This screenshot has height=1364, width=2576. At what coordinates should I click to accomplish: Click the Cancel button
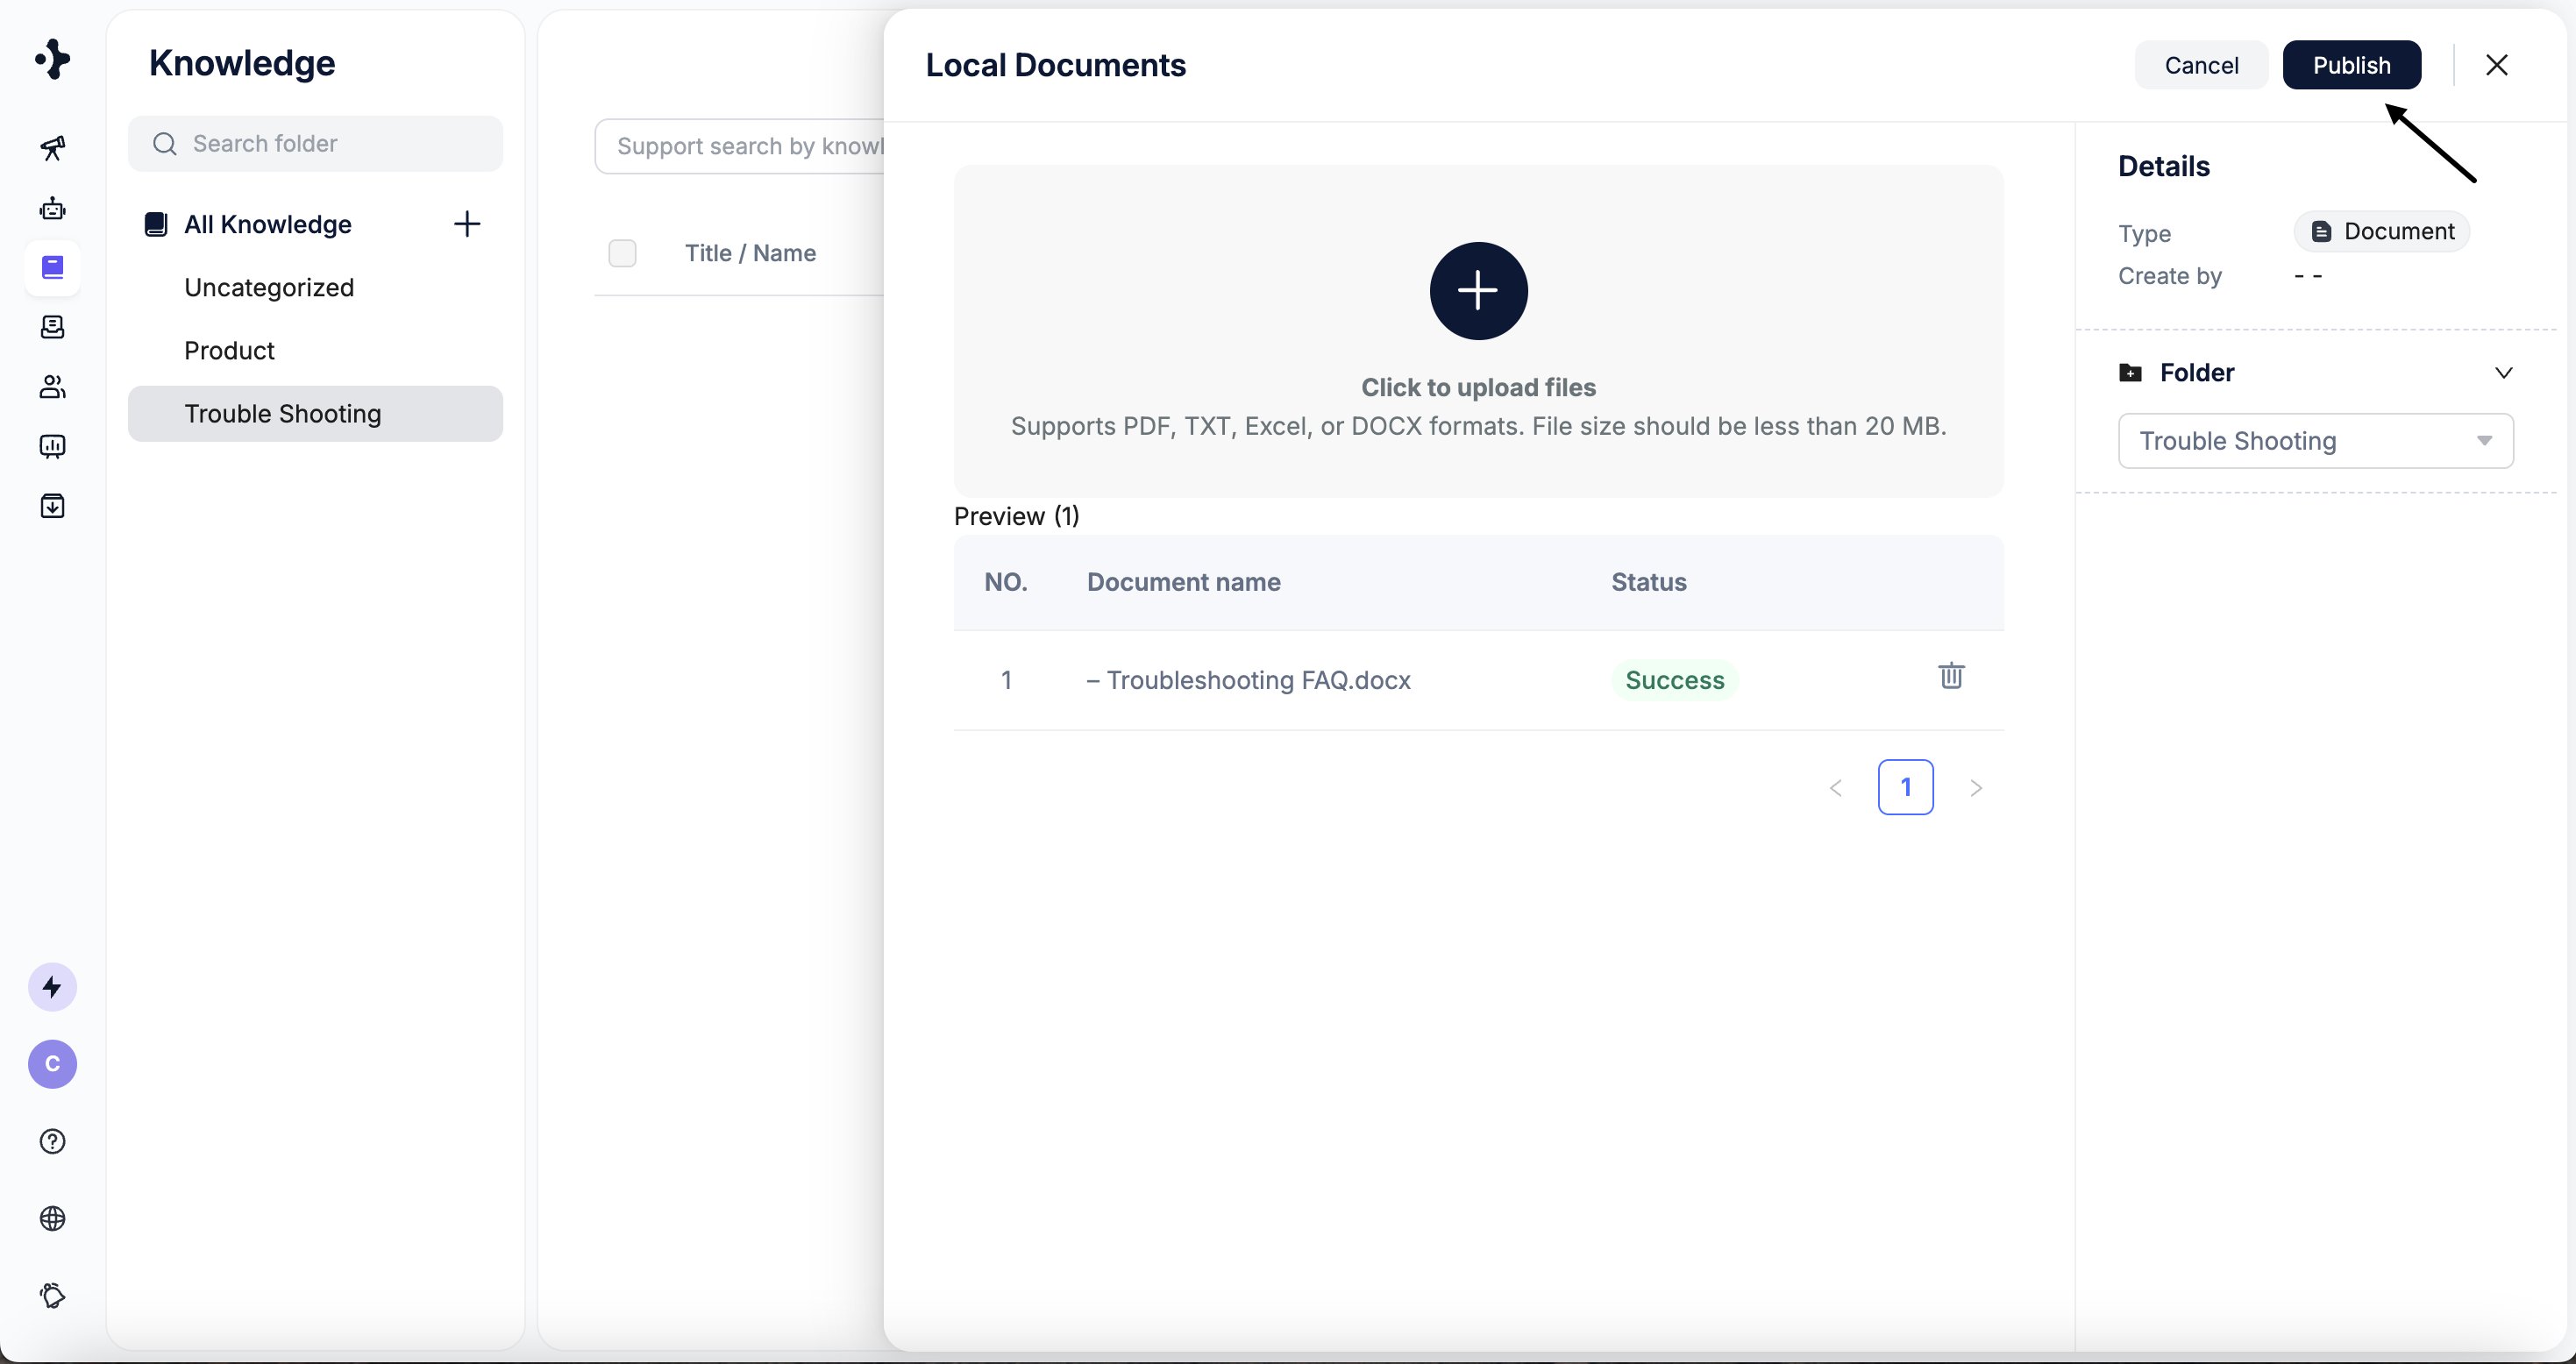[2201, 65]
